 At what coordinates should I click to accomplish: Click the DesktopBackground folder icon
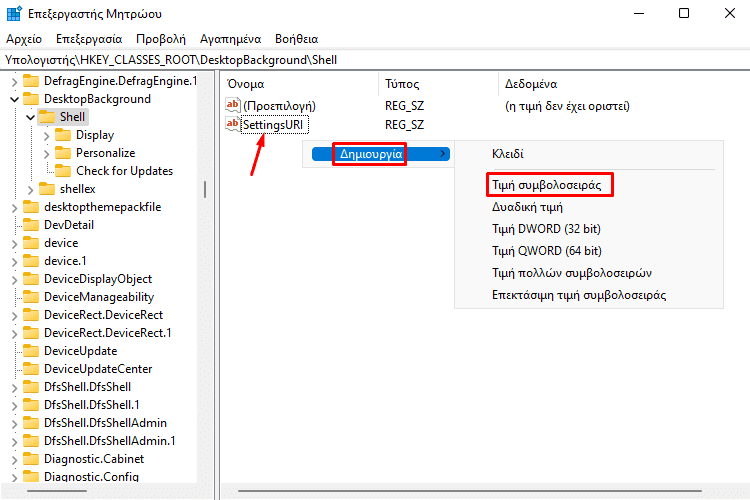[x=31, y=99]
